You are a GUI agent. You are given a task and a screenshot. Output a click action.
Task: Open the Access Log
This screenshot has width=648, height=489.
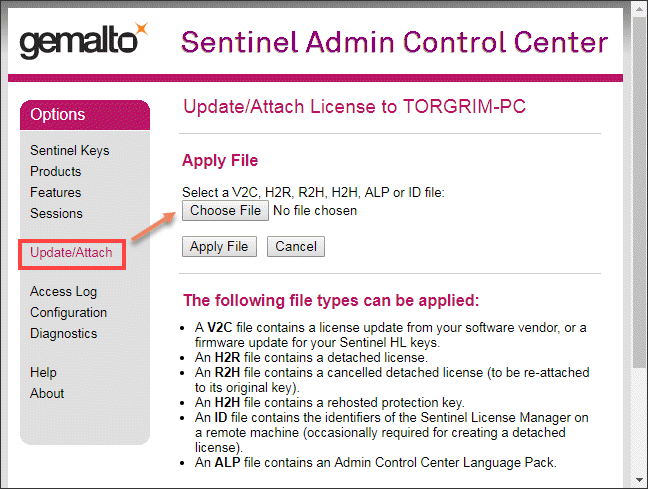[63, 291]
